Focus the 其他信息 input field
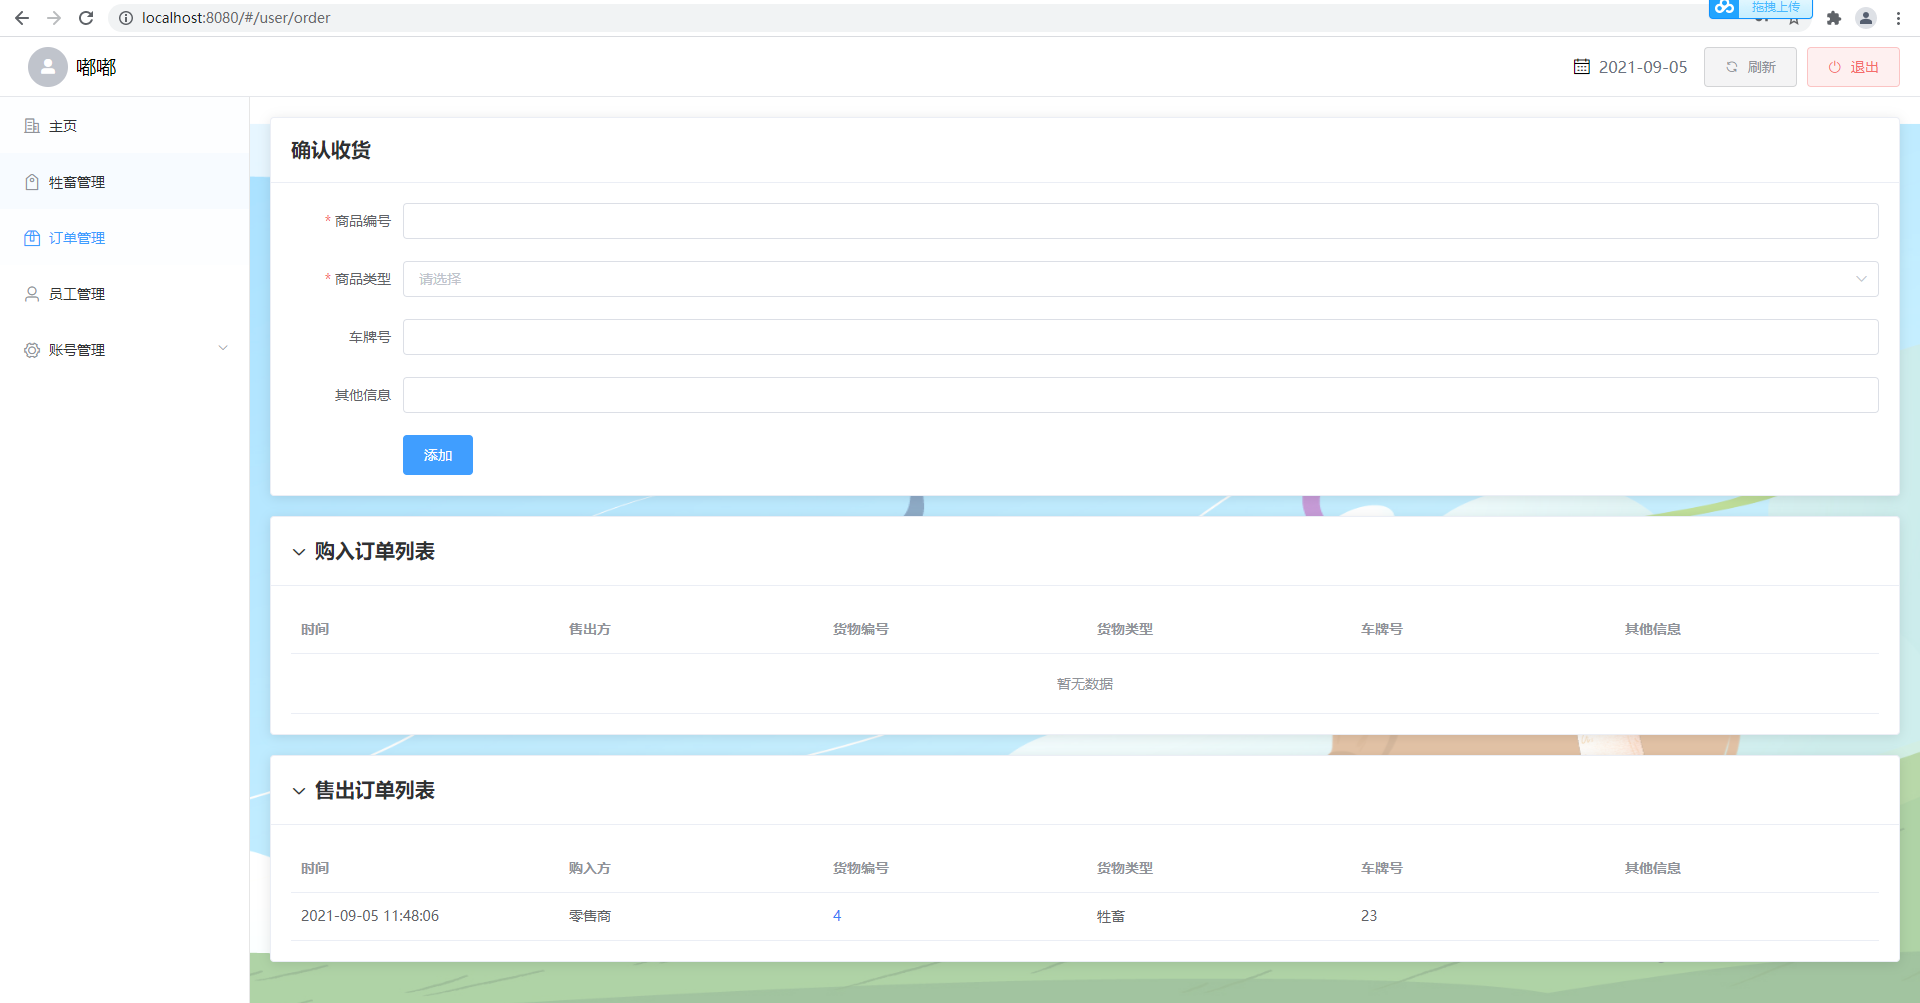 pyautogui.click(x=1141, y=395)
